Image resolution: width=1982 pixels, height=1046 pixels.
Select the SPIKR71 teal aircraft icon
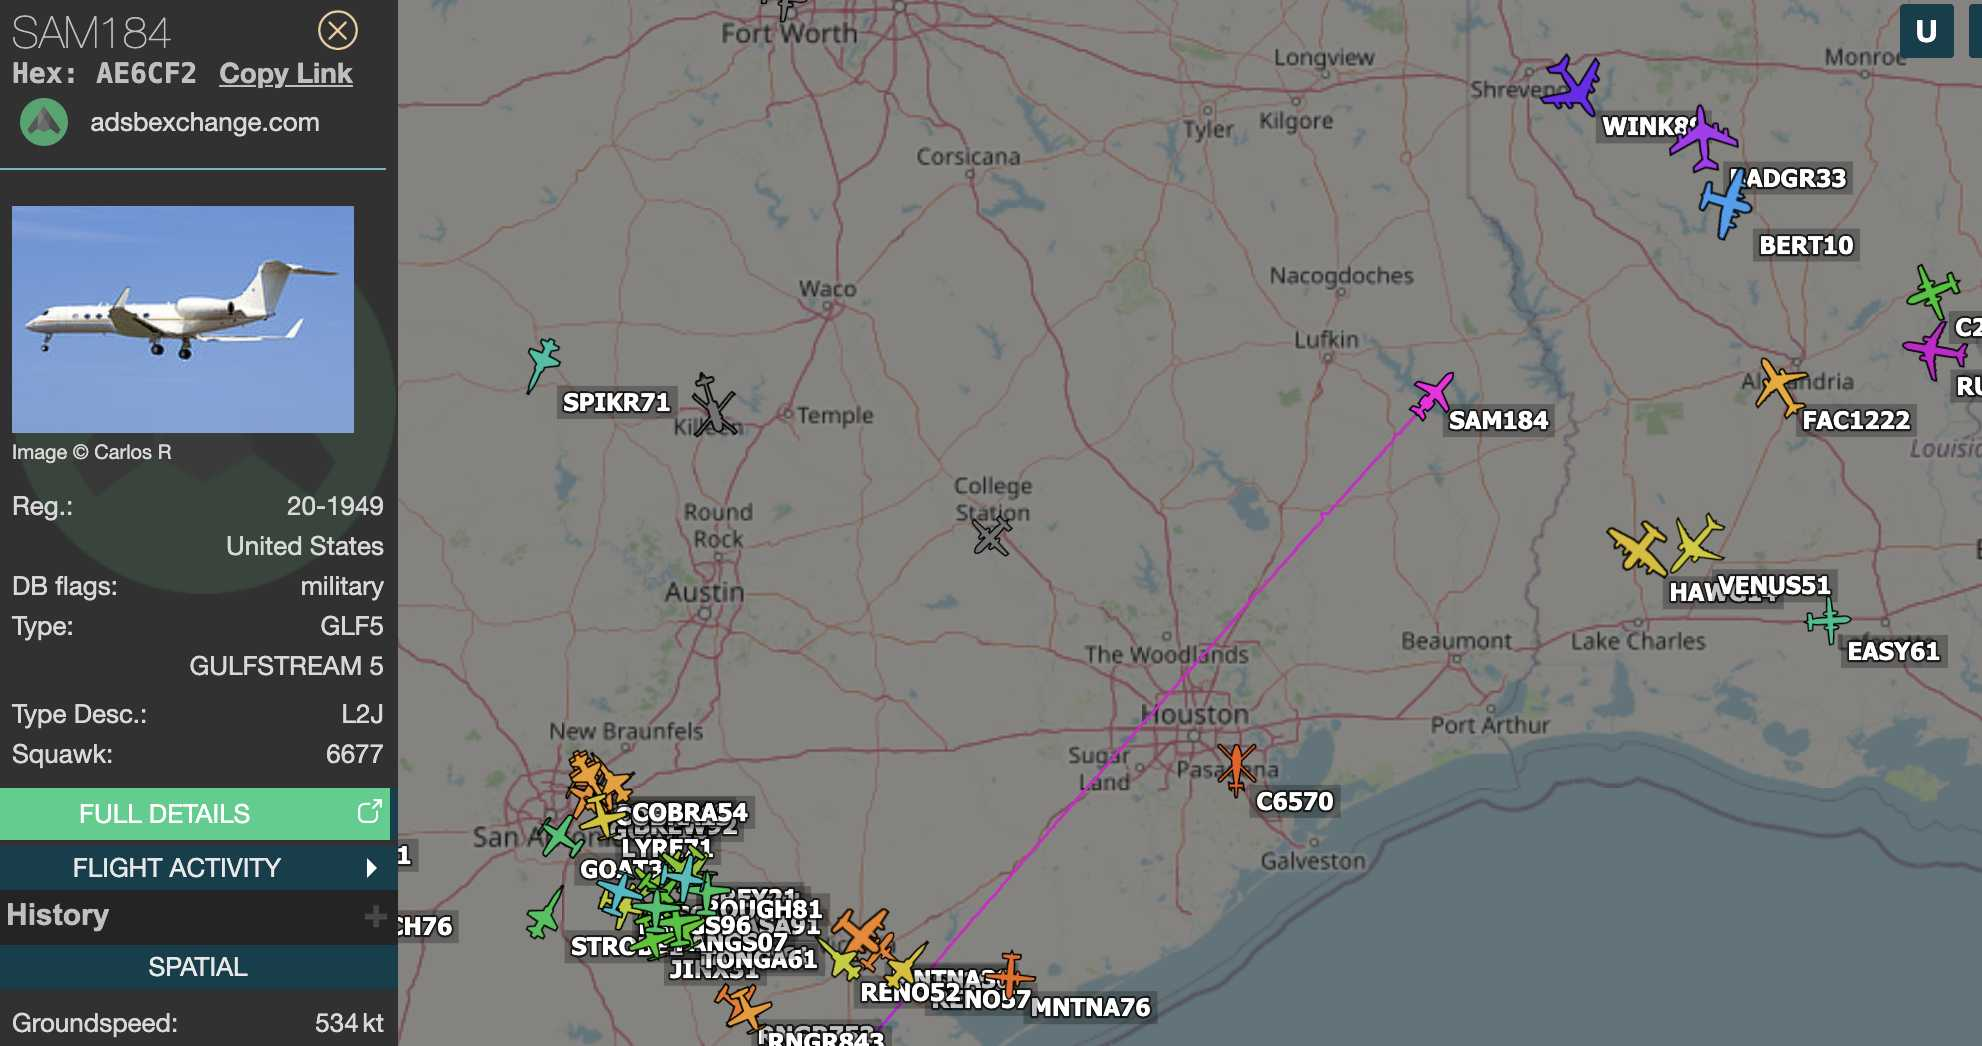(x=542, y=364)
